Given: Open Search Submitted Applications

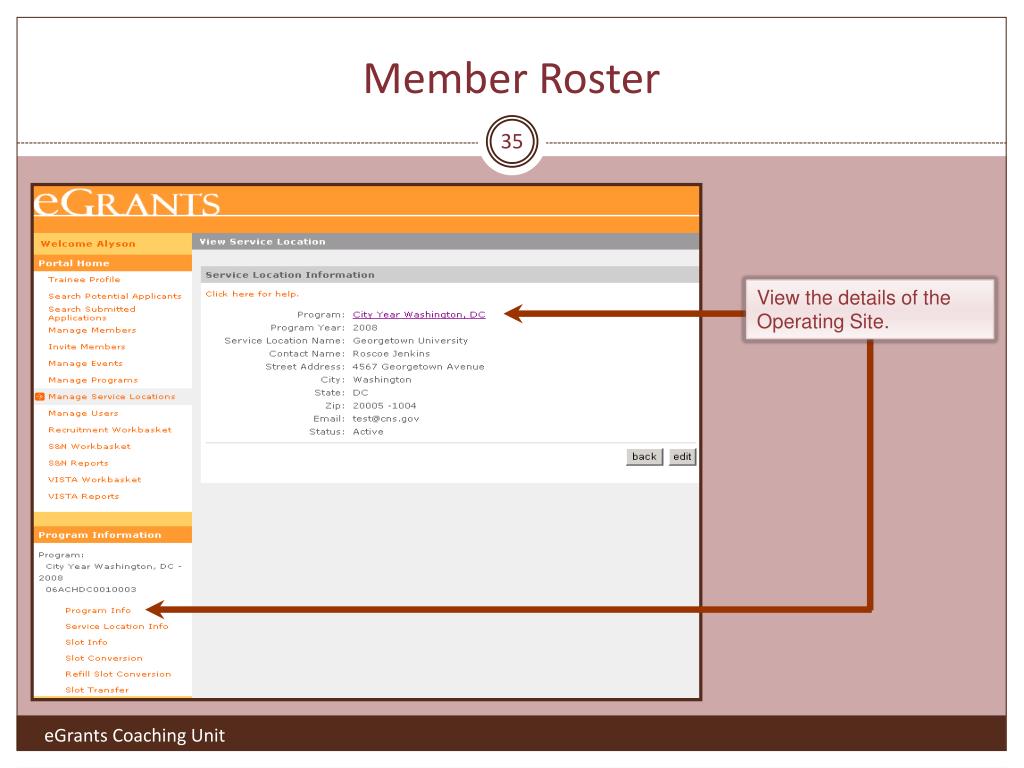Looking at the screenshot, I should (91, 313).
